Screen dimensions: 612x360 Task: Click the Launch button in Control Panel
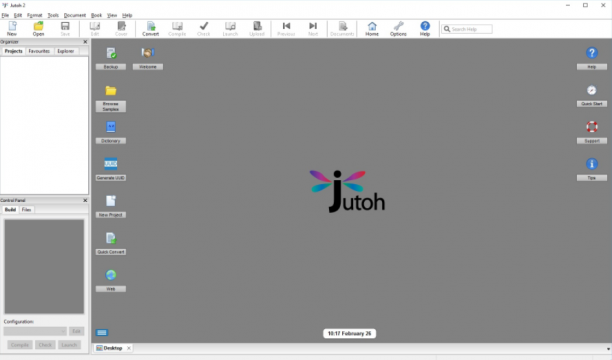[69, 345]
